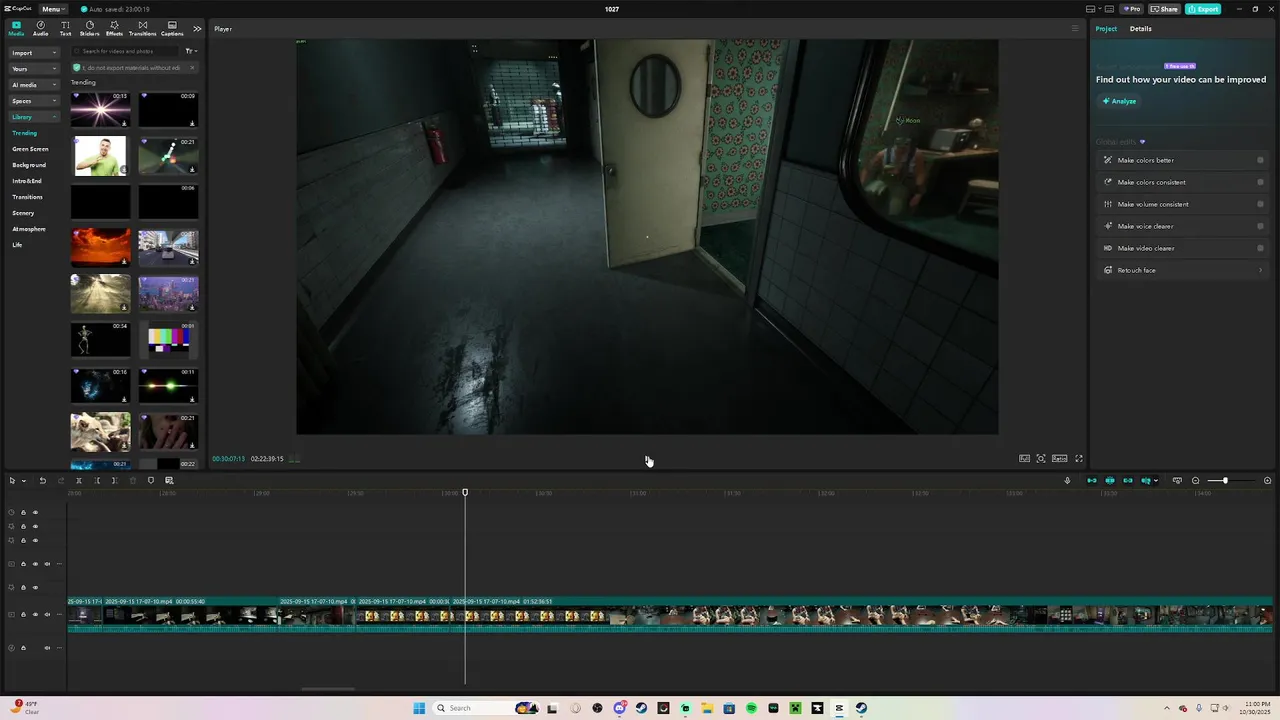This screenshot has width=1280, height=720.
Task: Select the Trending library category
Action: tap(24, 133)
